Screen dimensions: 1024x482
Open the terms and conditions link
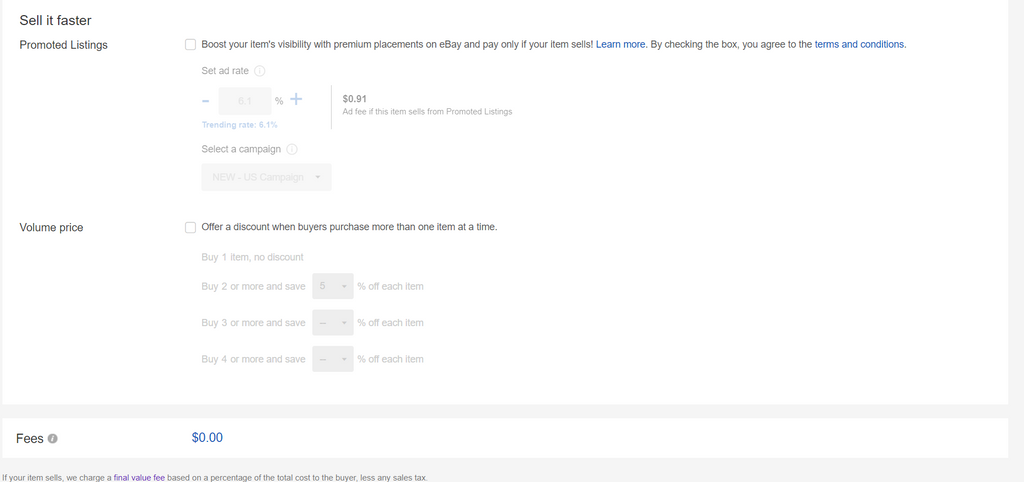point(859,44)
